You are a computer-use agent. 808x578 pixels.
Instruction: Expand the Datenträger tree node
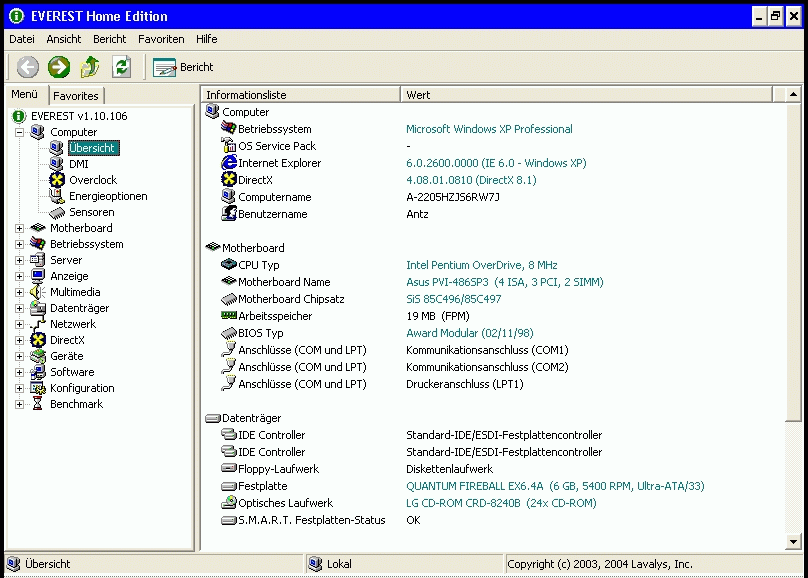pos(19,308)
